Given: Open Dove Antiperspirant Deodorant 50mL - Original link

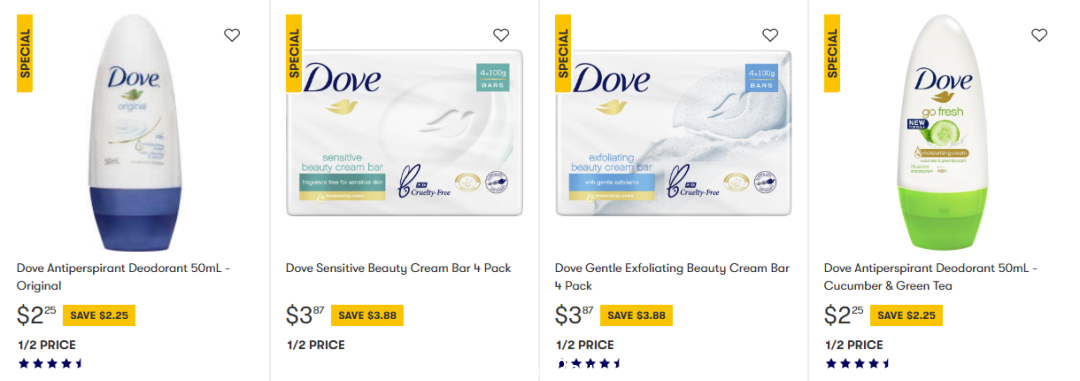Looking at the screenshot, I should (123, 276).
